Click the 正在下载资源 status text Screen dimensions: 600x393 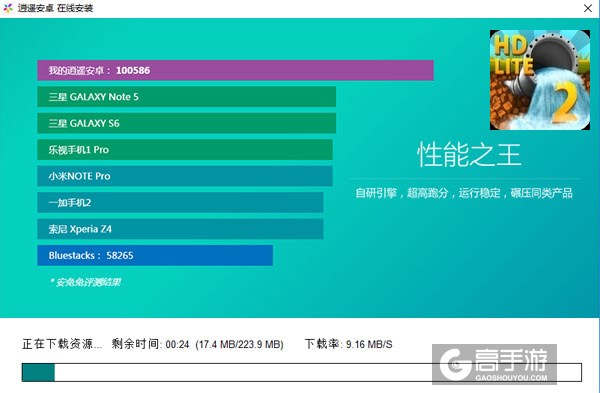(x=62, y=344)
